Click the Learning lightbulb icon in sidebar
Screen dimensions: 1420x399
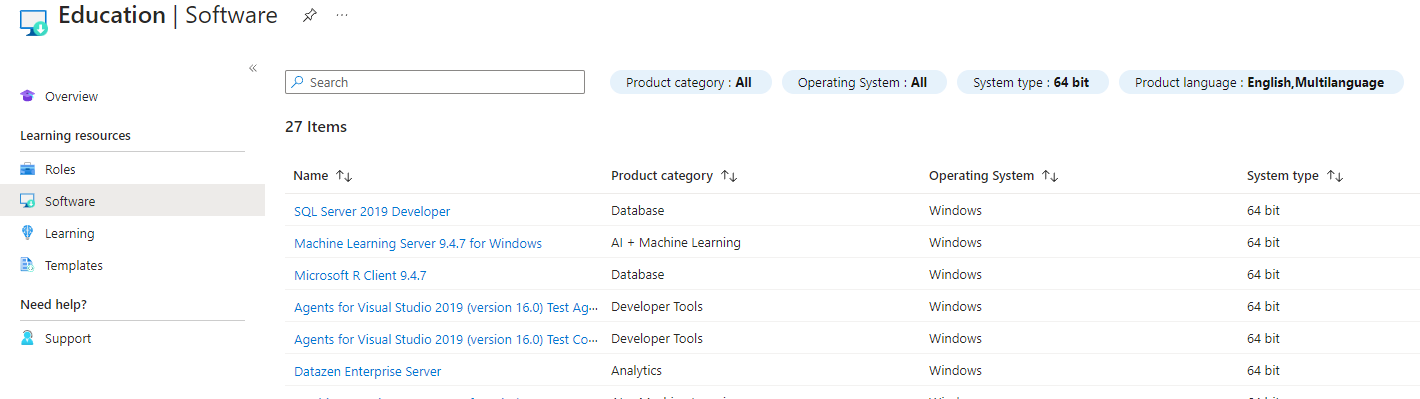pyautogui.click(x=27, y=233)
